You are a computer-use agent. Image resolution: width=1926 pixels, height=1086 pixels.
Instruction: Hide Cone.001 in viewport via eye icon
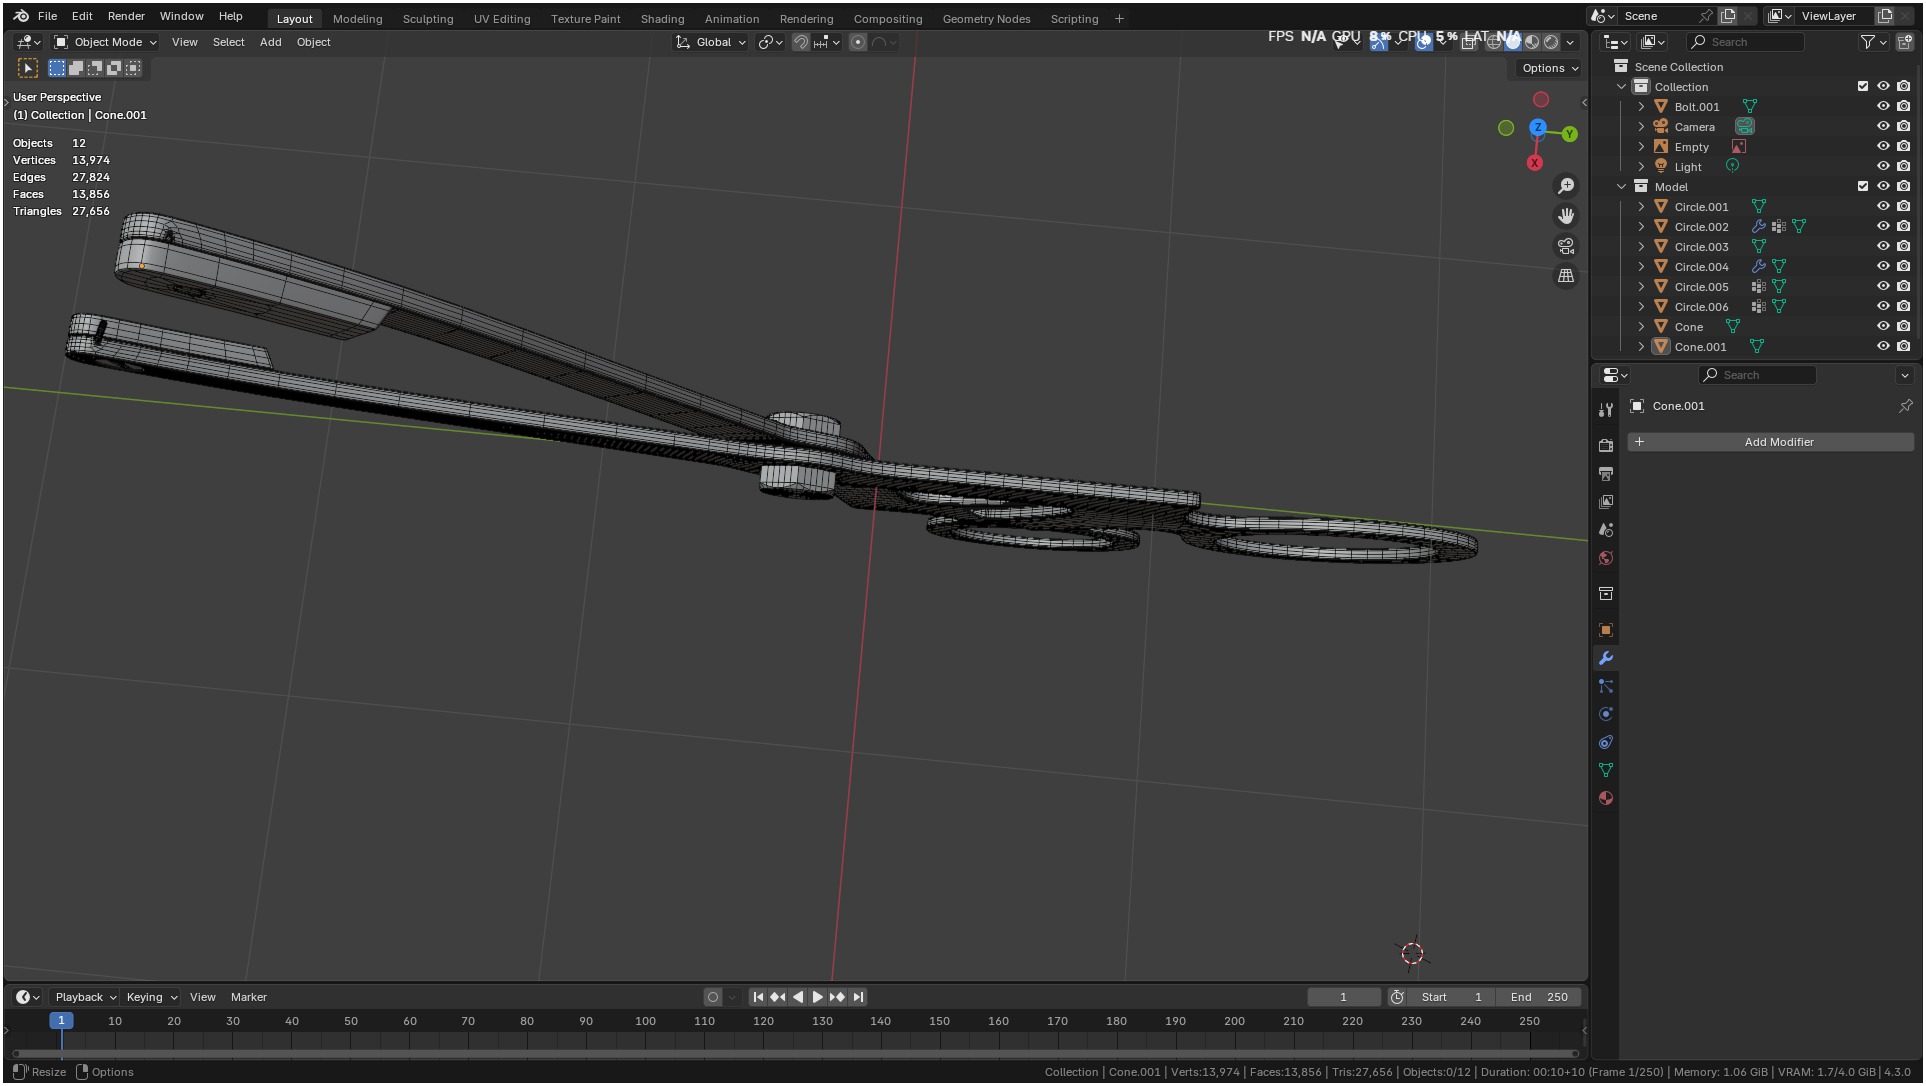click(1883, 347)
